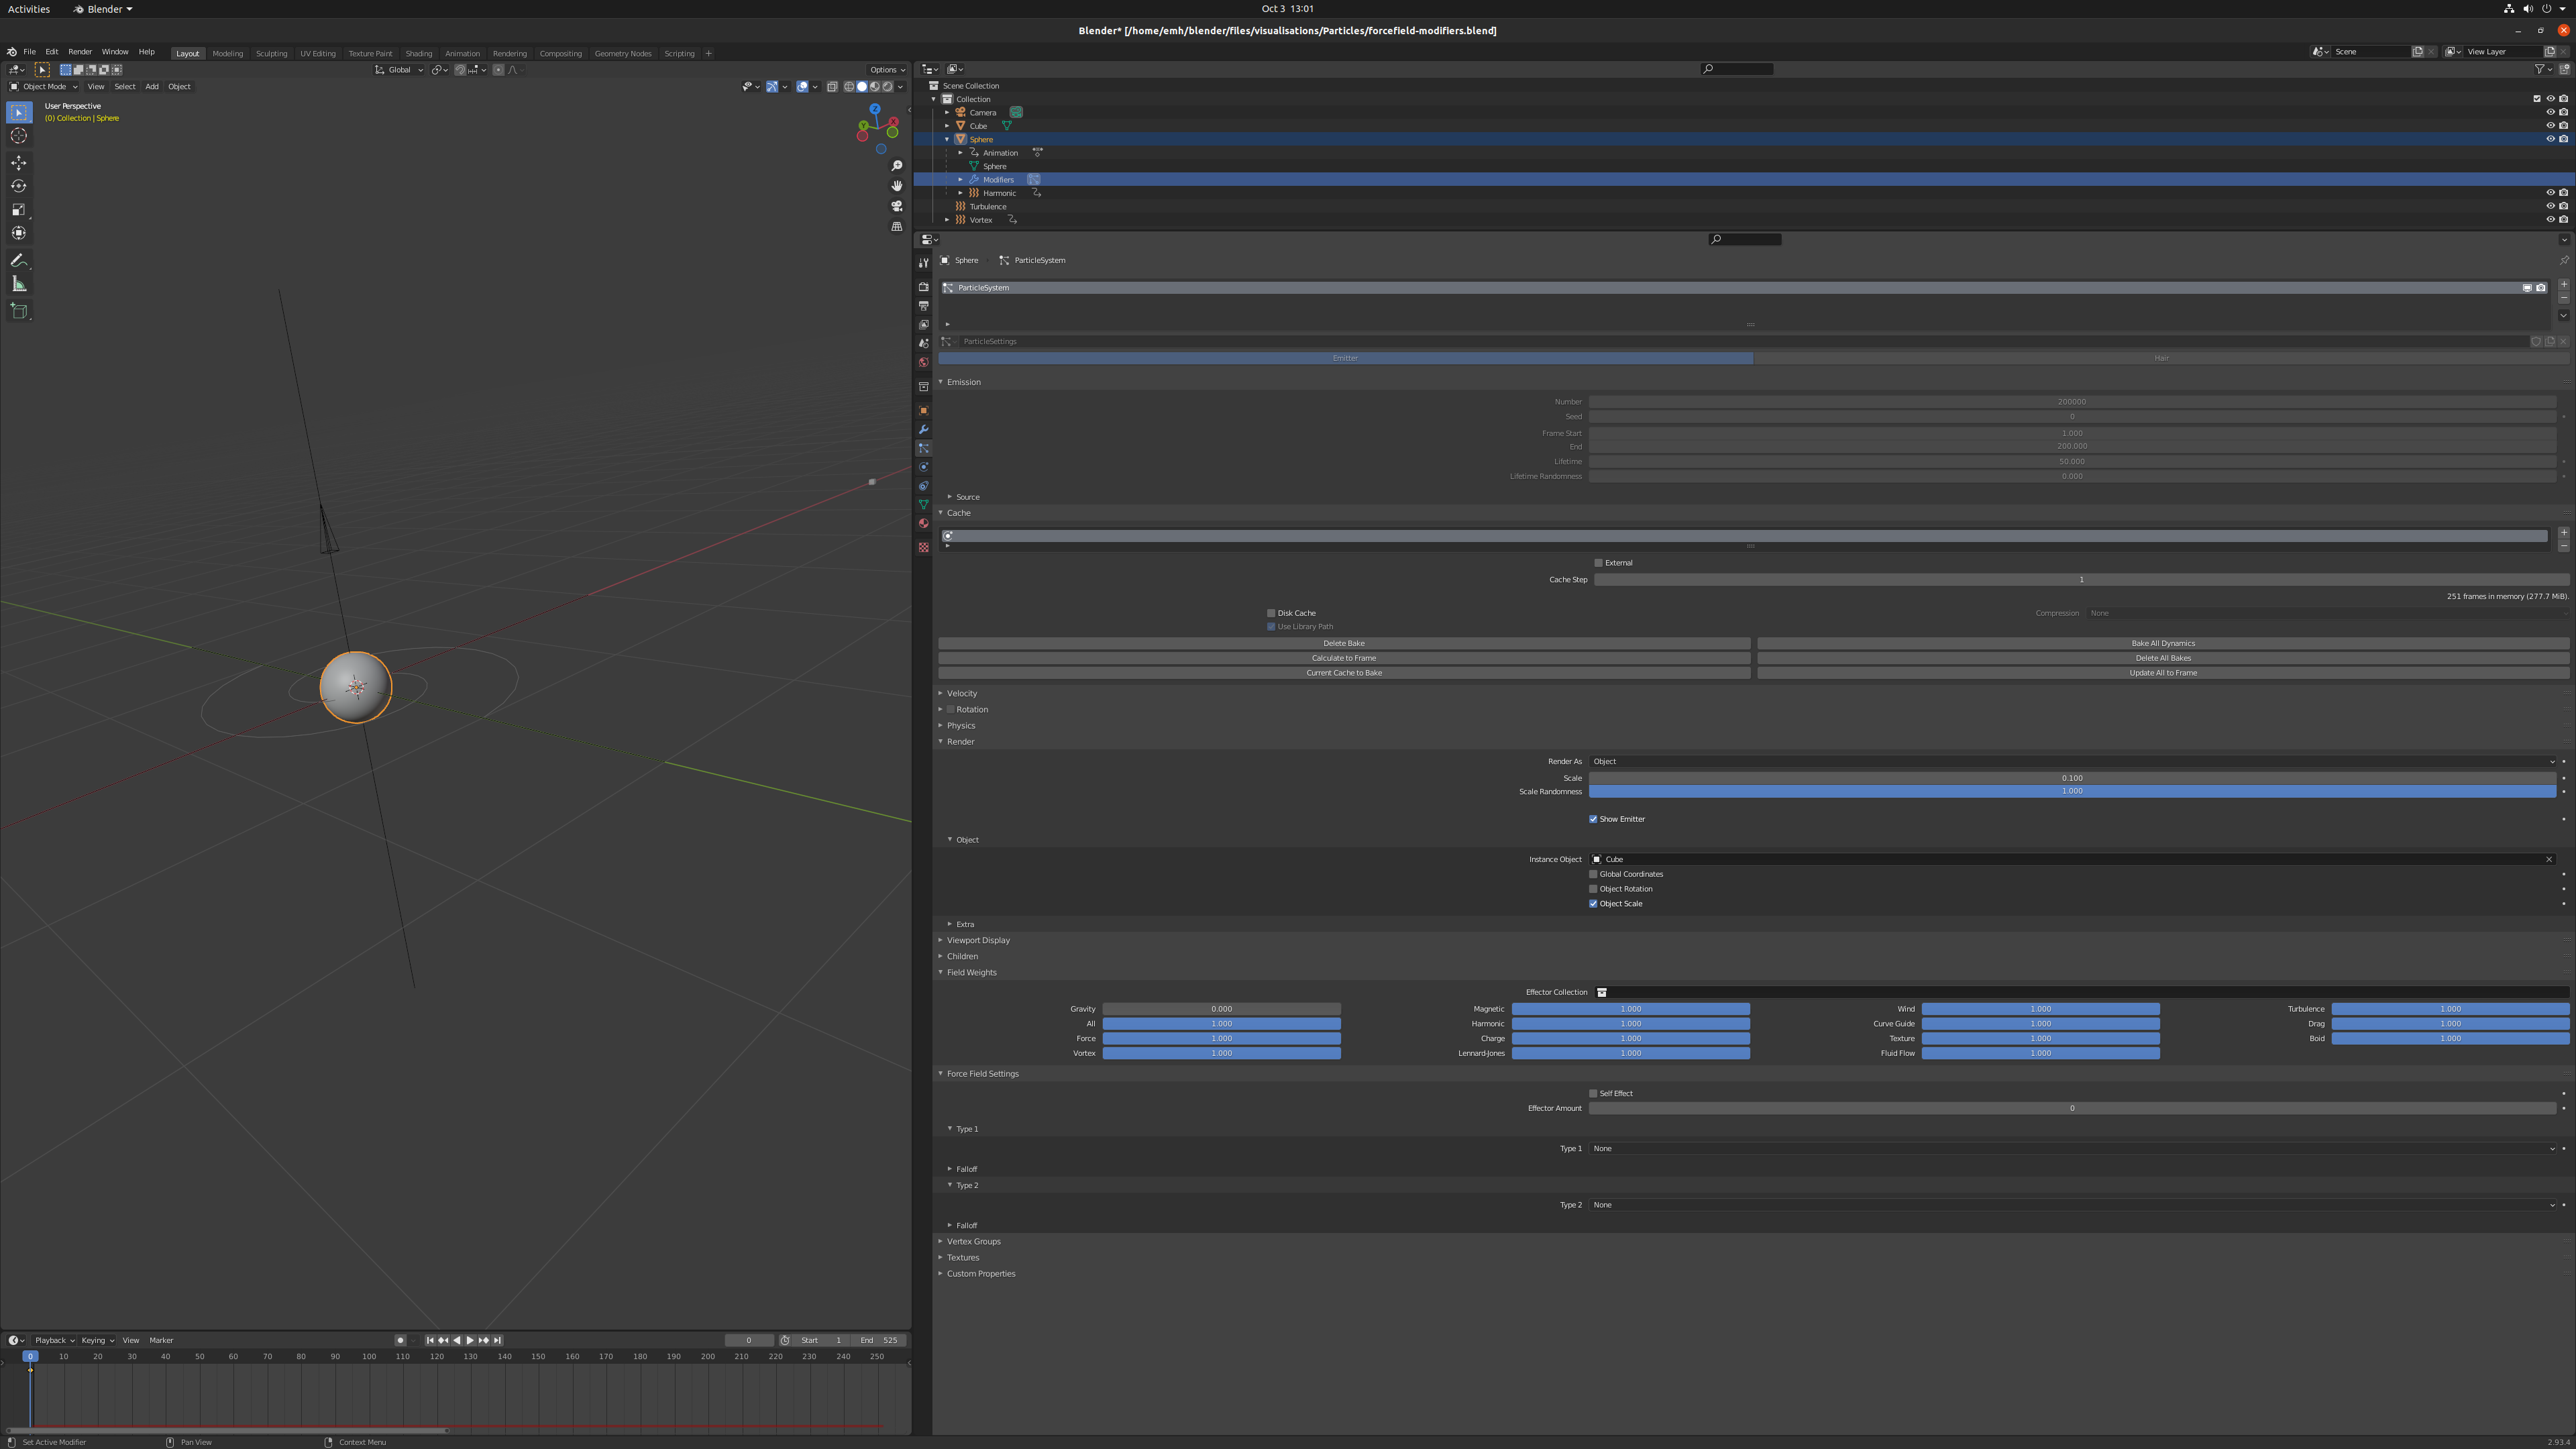Viewport: 2576px width, 1449px height.
Task: Open the Output properties tab
Action: point(923,306)
